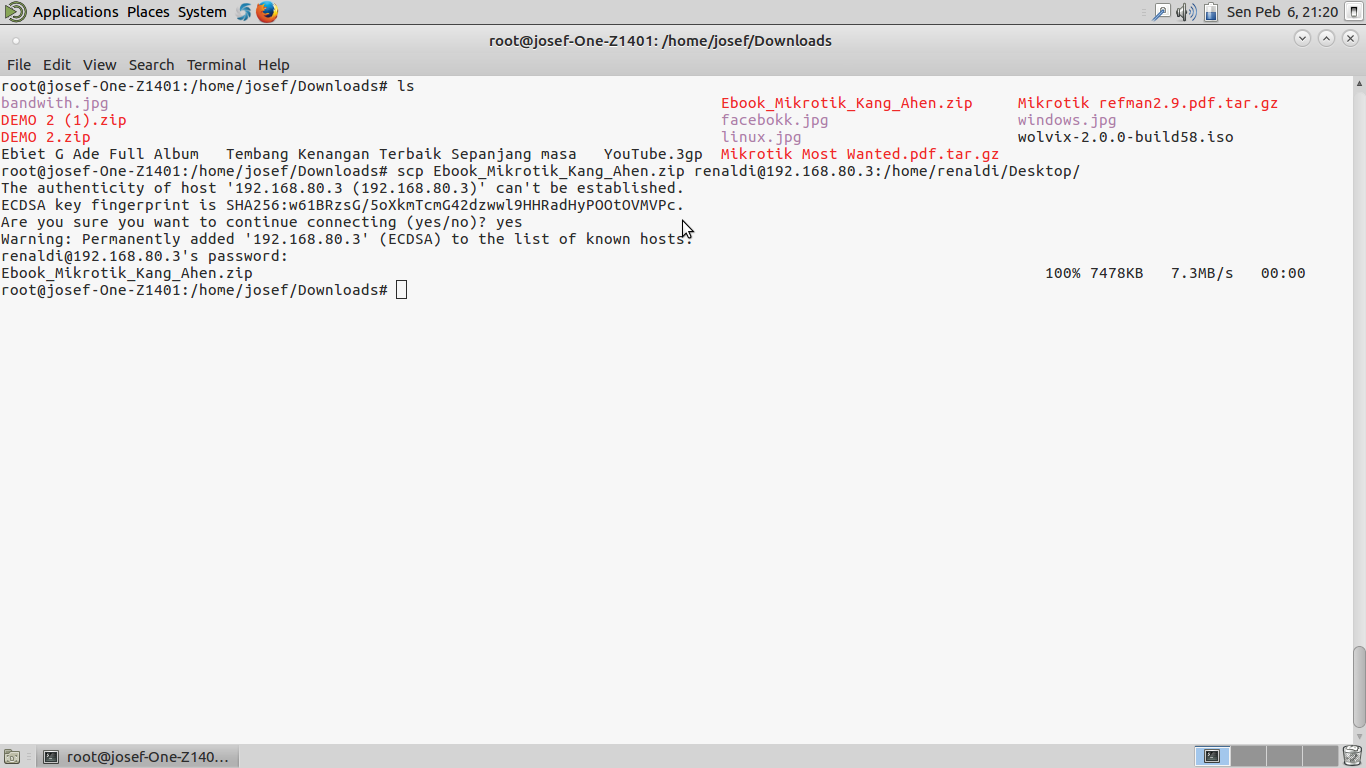Click wolvix-2.0.0-build58.iso file name
This screenshot has width=1366, height=768.
pos(1126,137)
